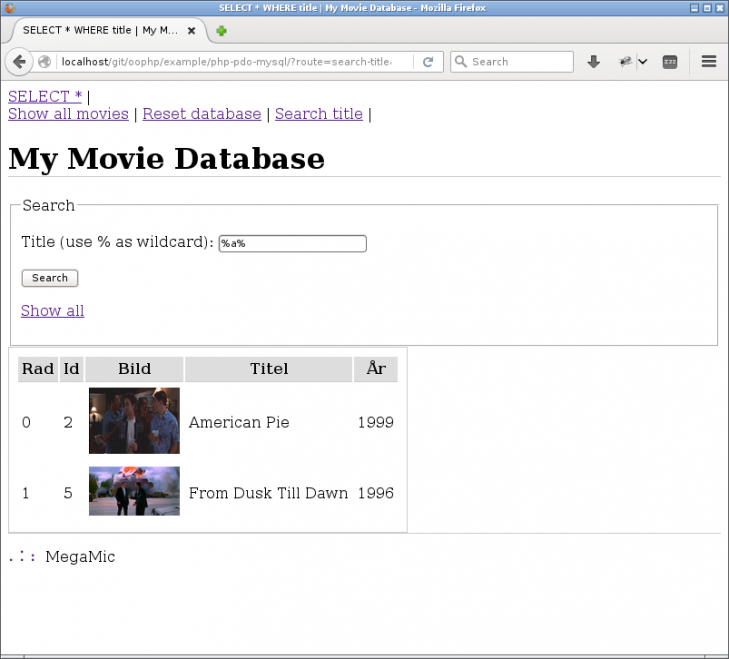This screenshot has width=729, height=659.
Task: Click the År column header
Action: point(376,369)
